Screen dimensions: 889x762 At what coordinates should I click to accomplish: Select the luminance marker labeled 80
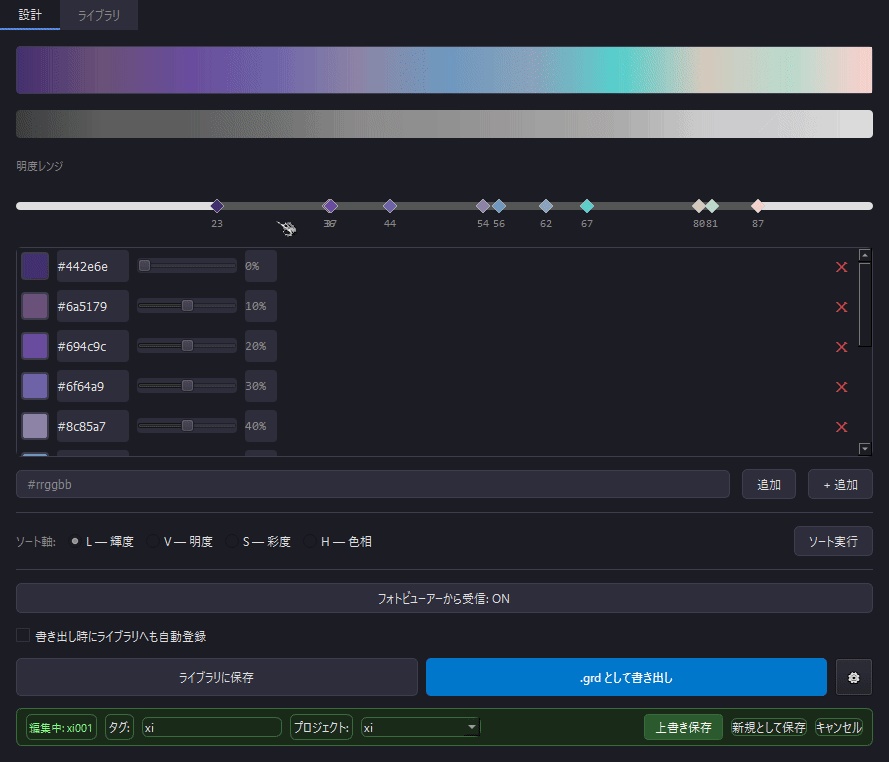coord(698,206)
